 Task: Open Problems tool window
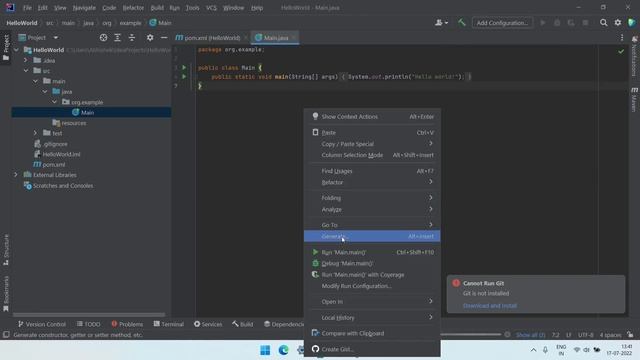[127, 324]
